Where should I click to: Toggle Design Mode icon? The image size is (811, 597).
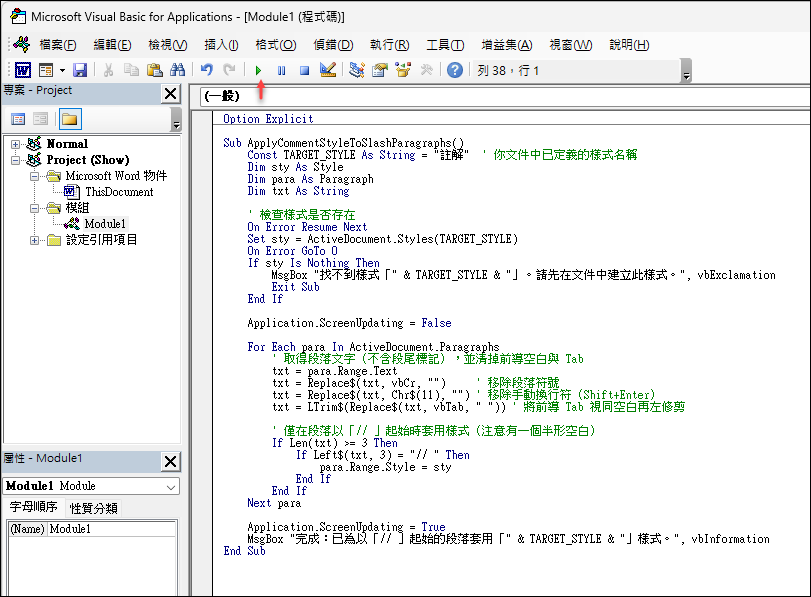tap(328, 70)
